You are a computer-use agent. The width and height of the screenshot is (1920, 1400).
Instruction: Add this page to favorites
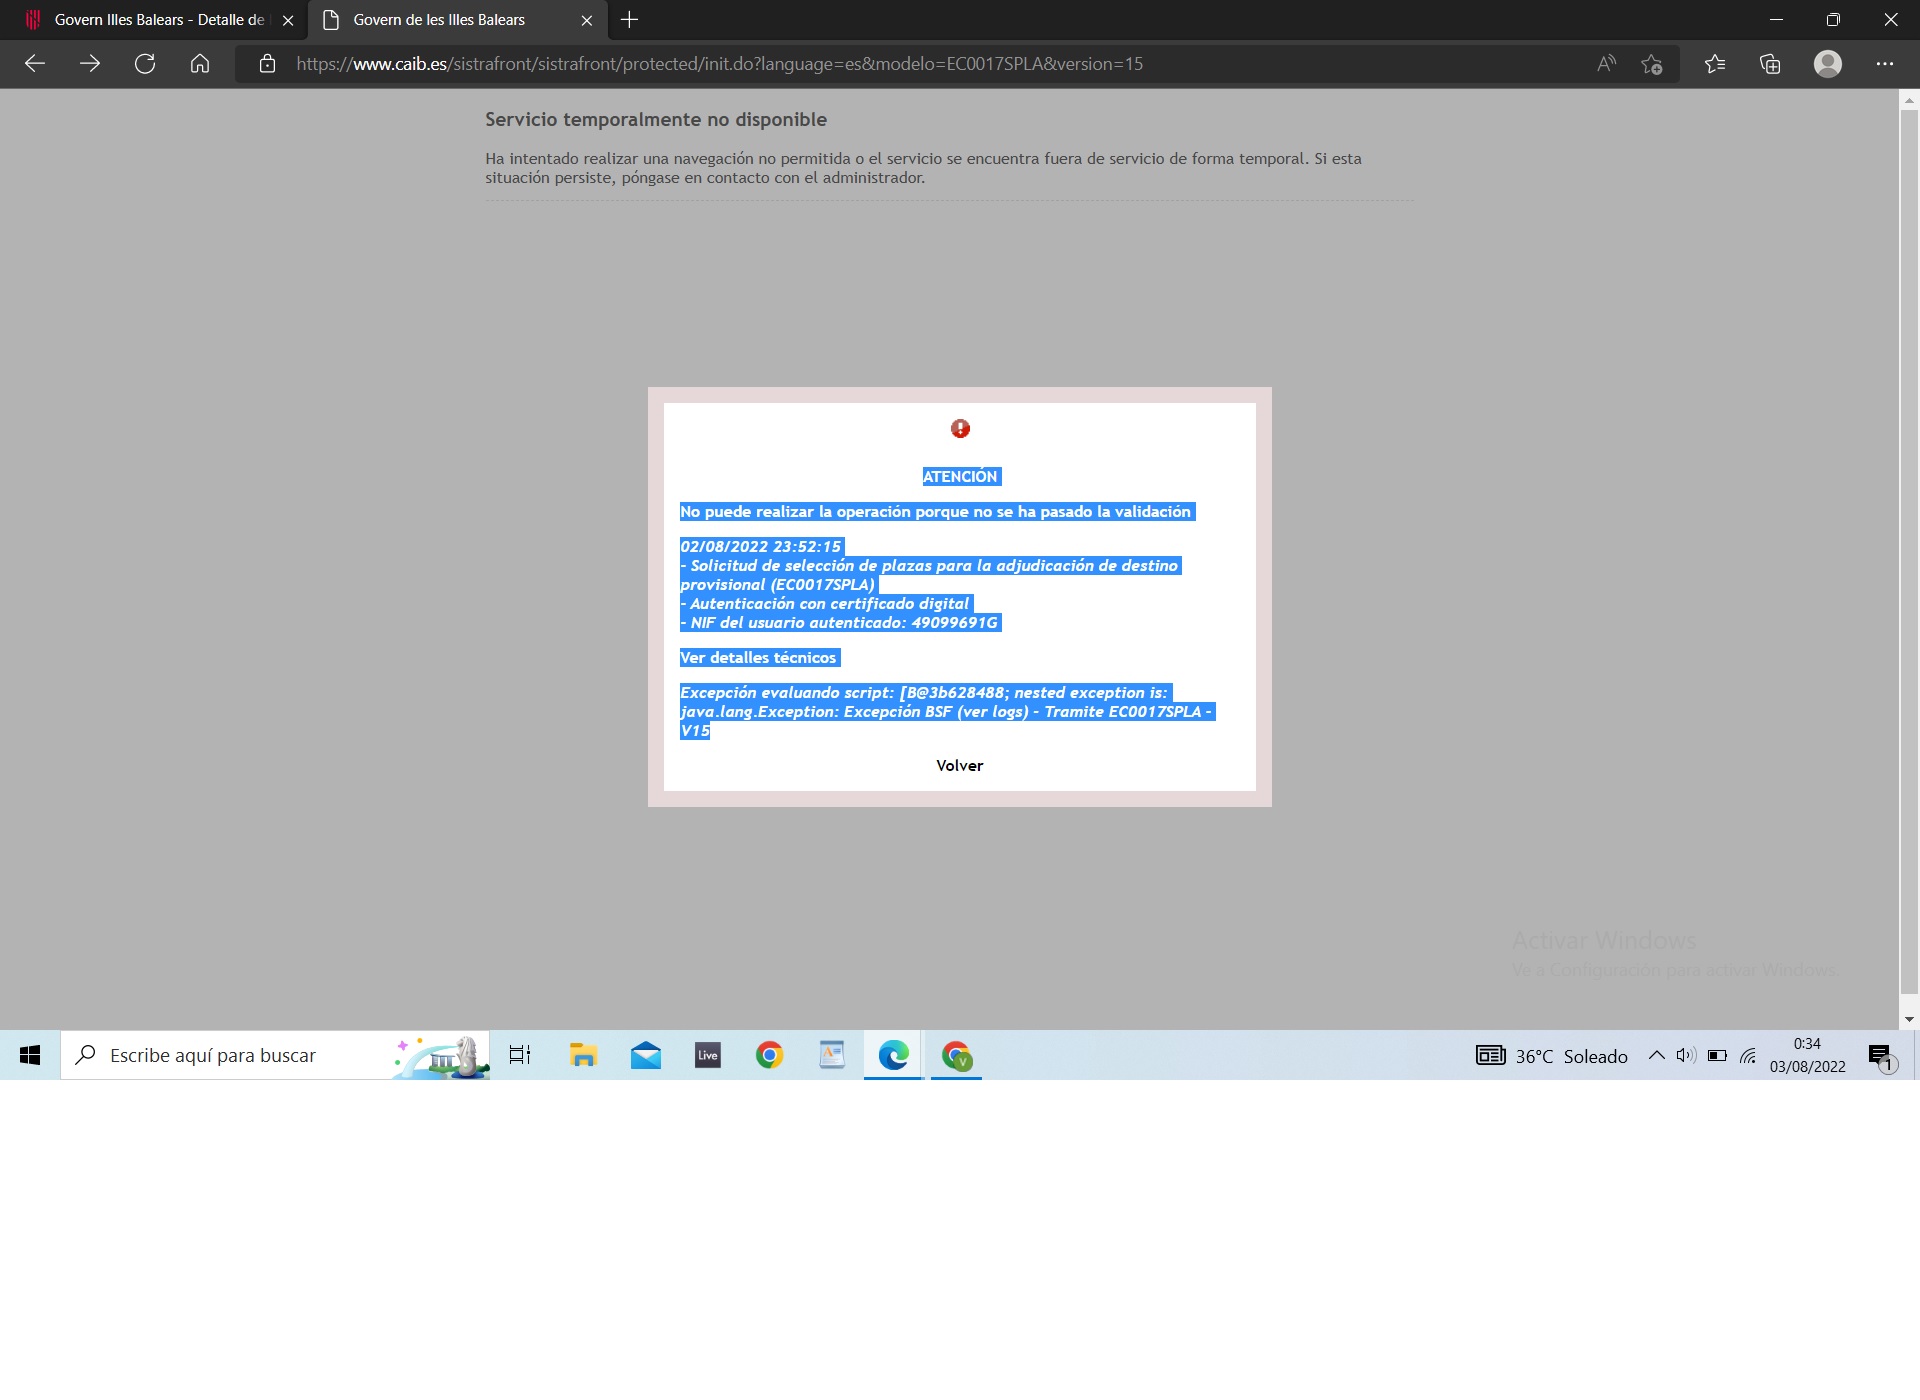click(x=1651, y=64)
